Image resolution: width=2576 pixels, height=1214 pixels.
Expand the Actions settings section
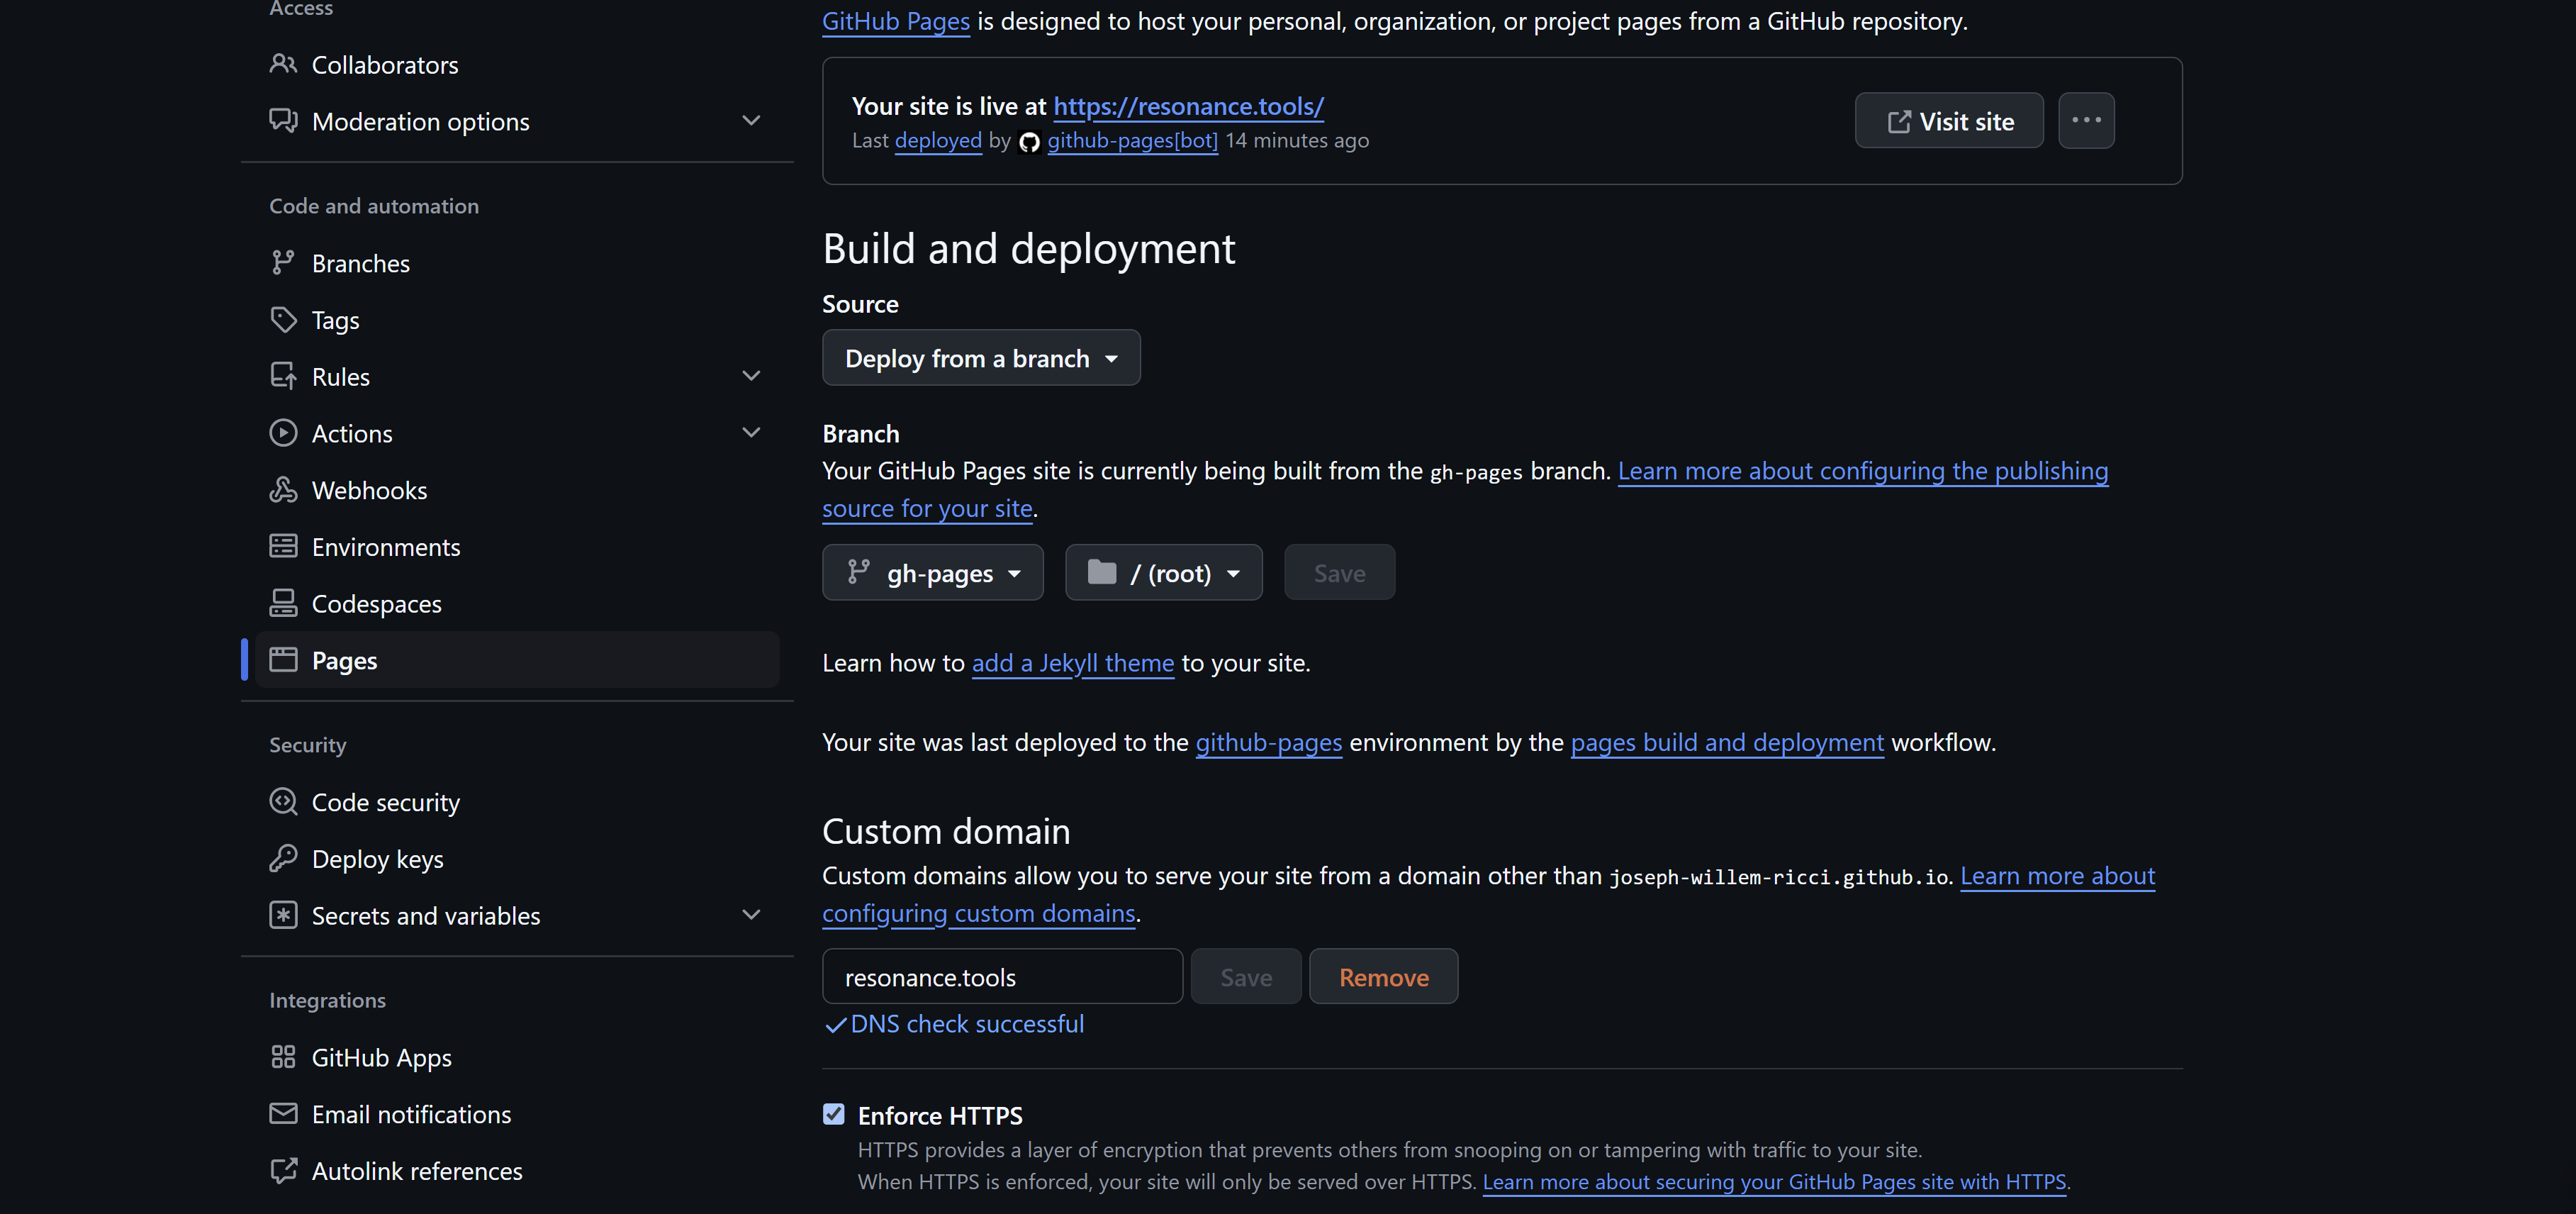[x=750, y=433]
